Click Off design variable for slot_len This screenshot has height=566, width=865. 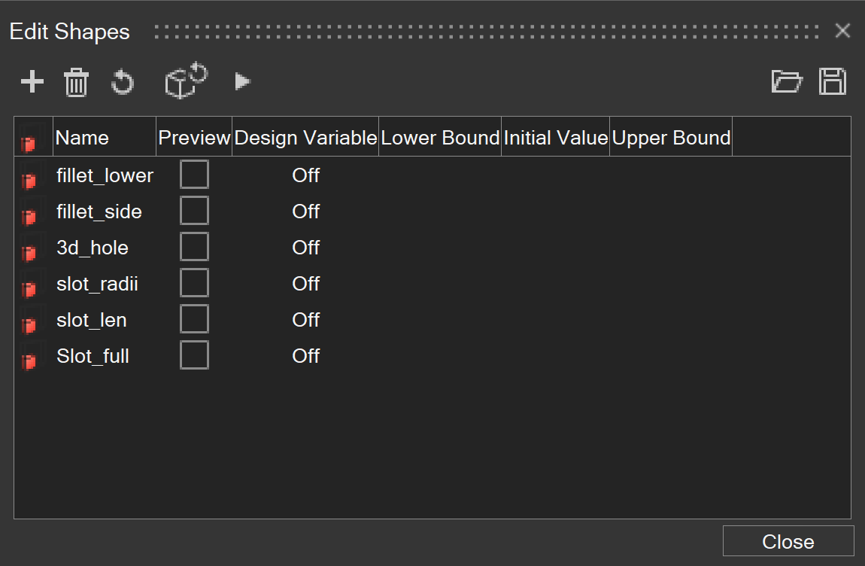pos(306,320)
